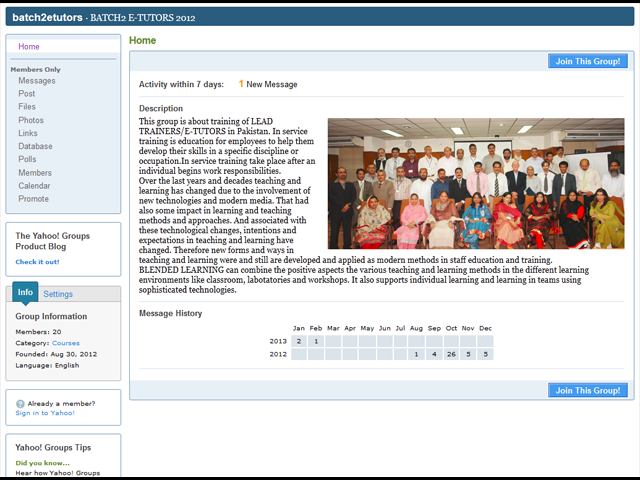Open Files section in sidebar

tap(27, 107)
